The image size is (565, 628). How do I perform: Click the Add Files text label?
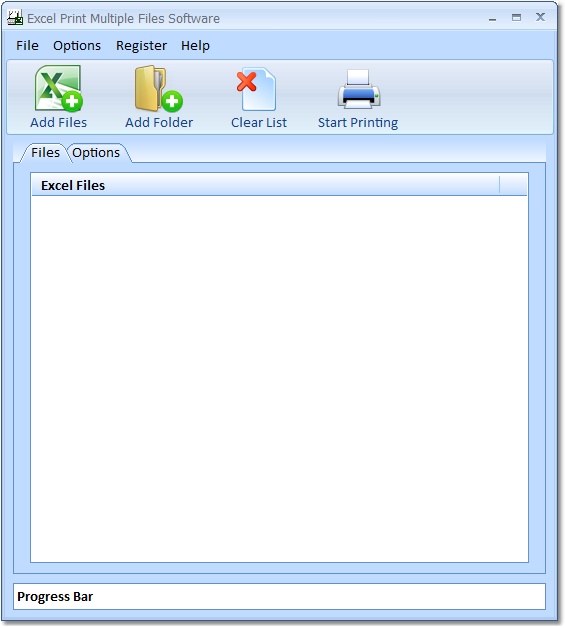click(59, 122)
